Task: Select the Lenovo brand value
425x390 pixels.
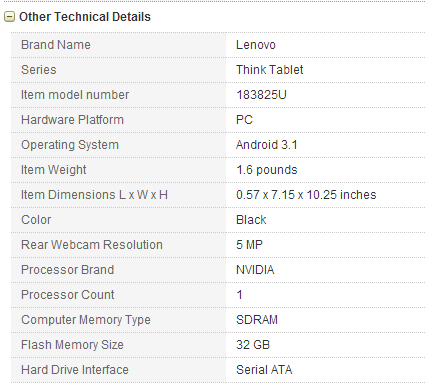Action: 256,45
